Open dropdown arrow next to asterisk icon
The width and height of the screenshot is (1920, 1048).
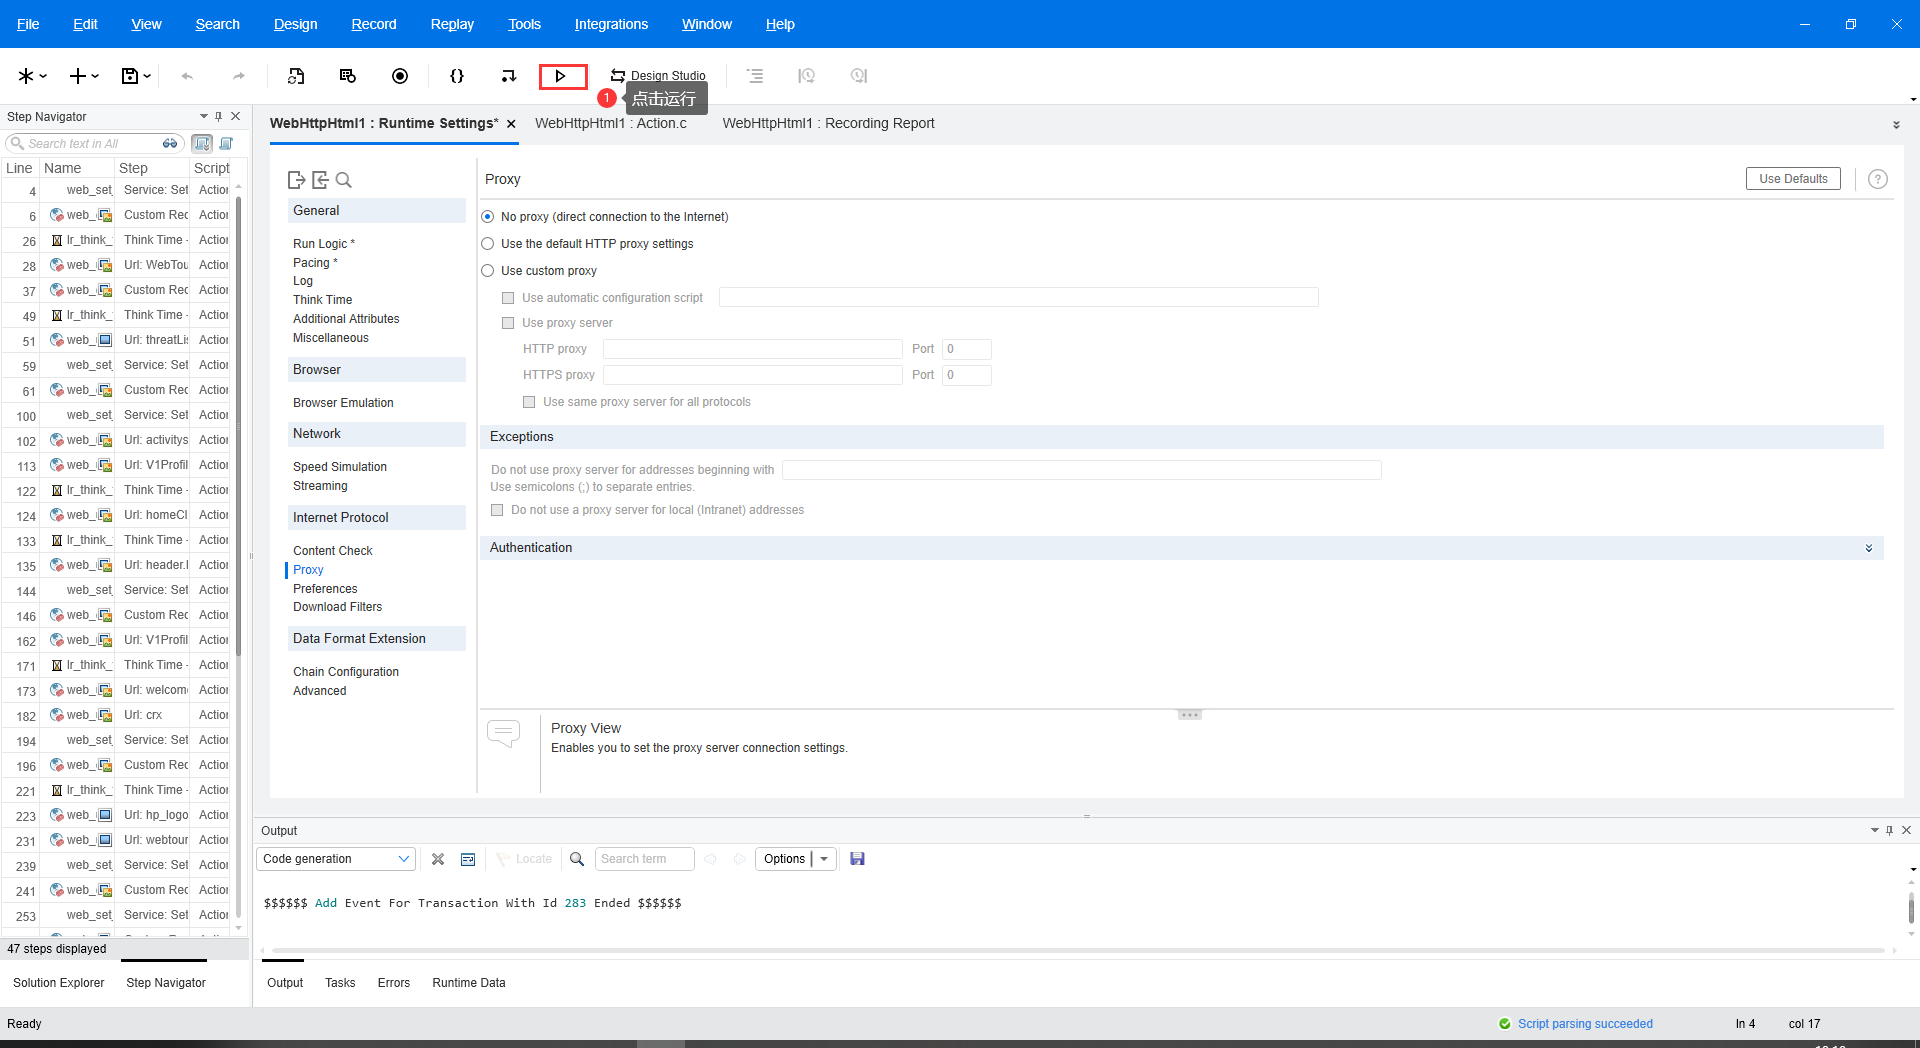pyautogui.click(x=44, y=76)
